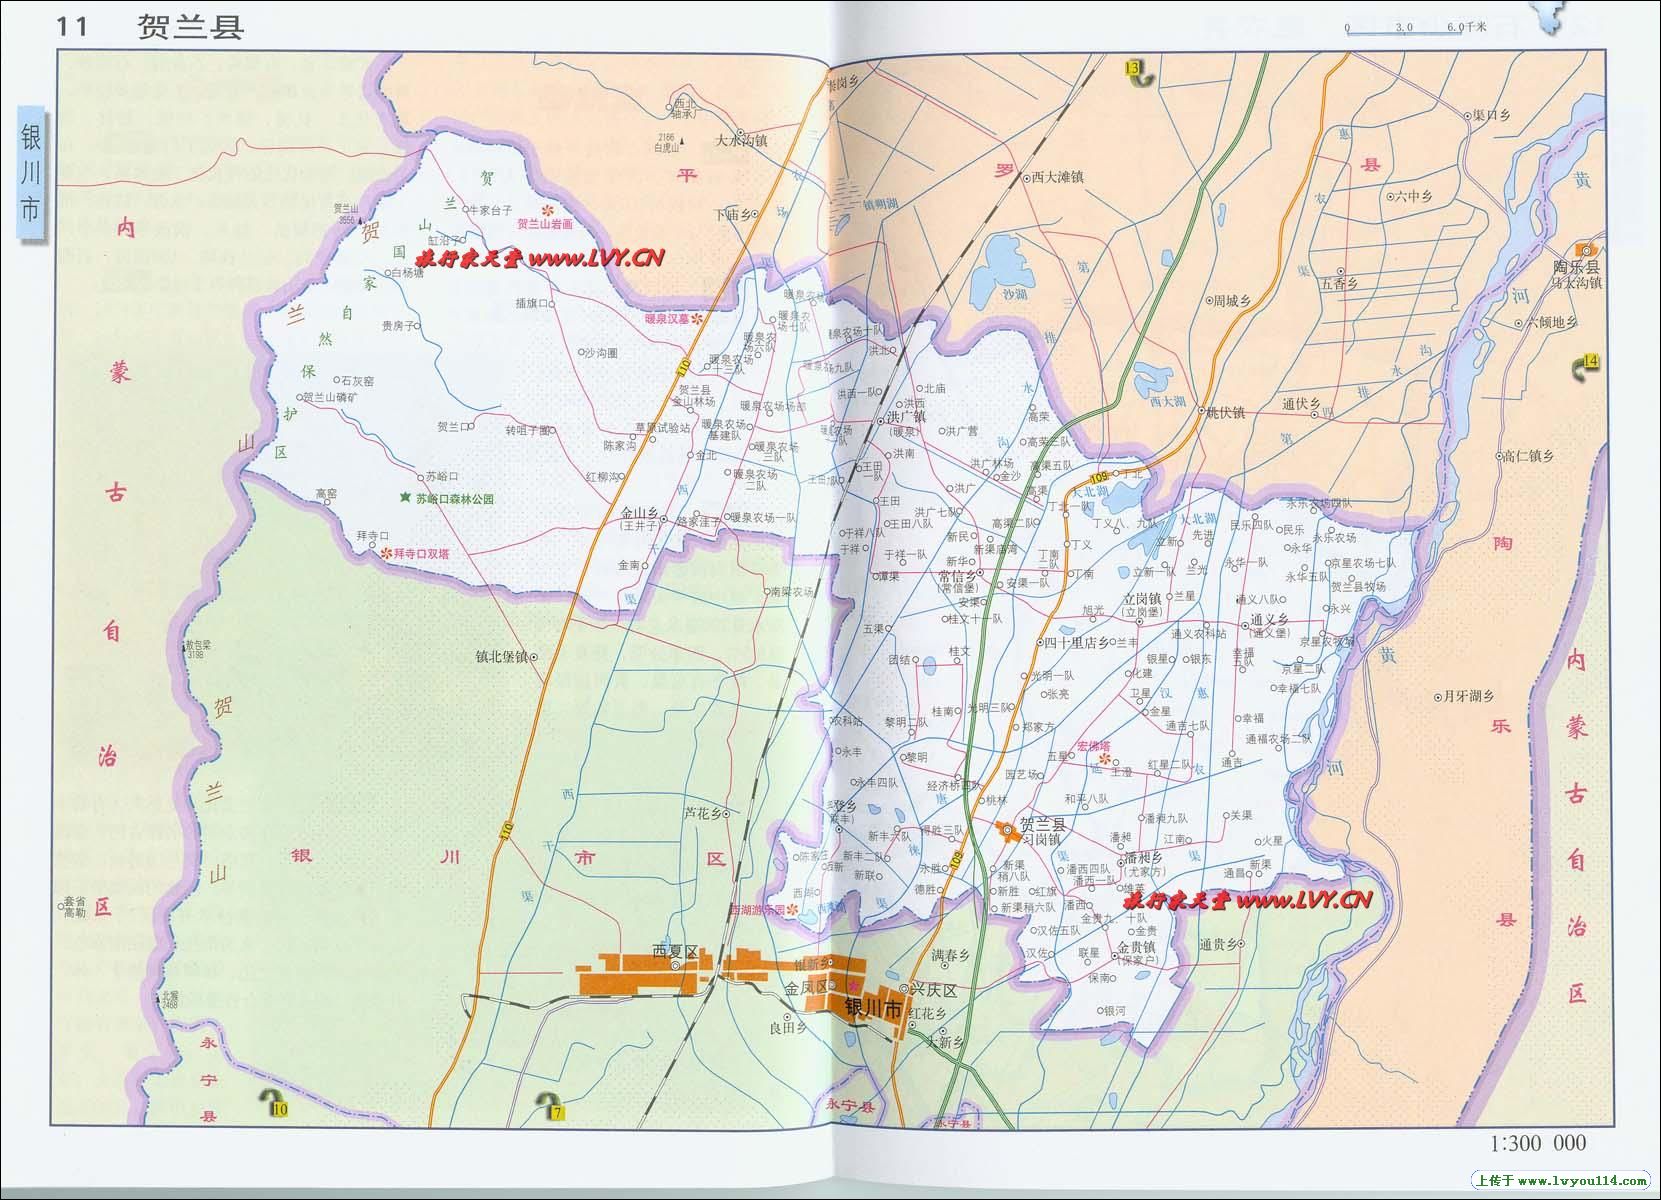Click the 西大滩镇 label

pyautogui.click(x=1057, y=177)
